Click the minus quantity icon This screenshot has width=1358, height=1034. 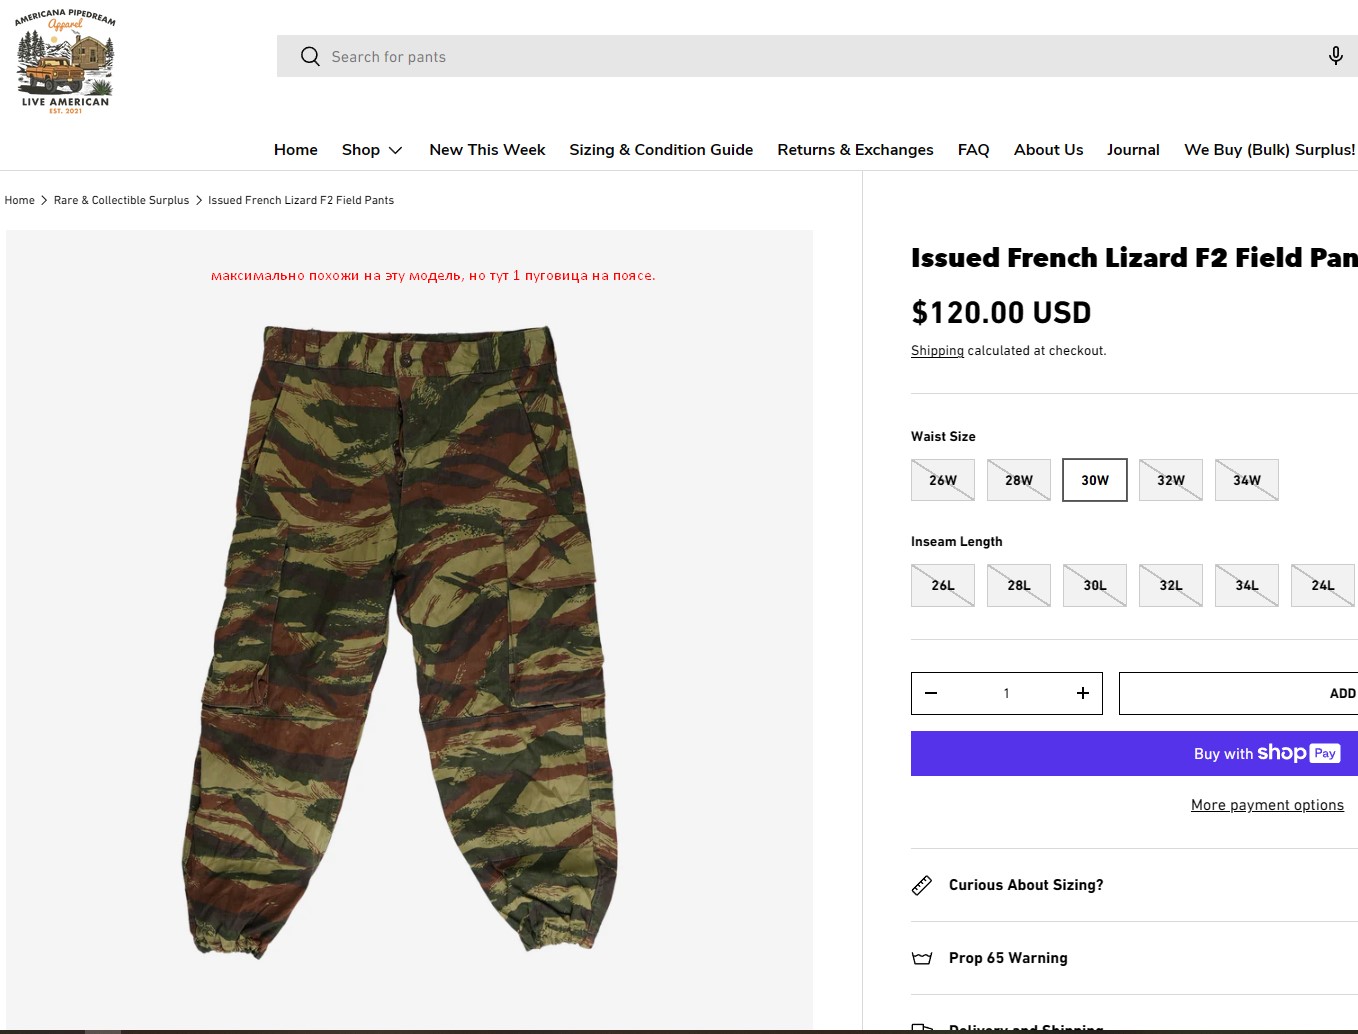coord(931,693)
